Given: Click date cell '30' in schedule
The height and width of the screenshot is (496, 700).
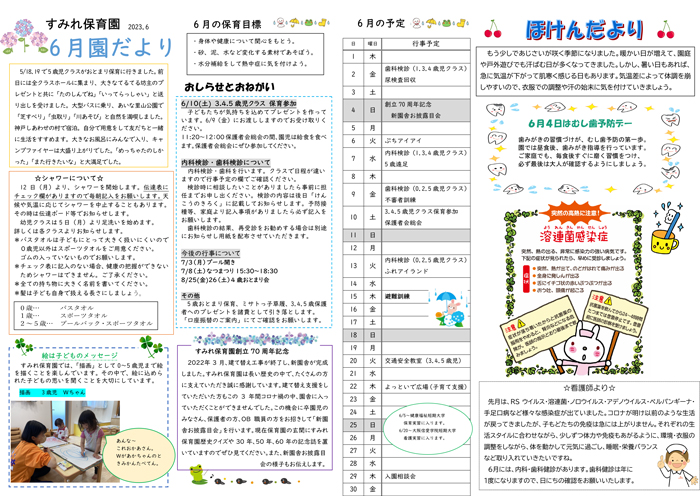Looking at the screenshot, I should [x=353, y=489].
